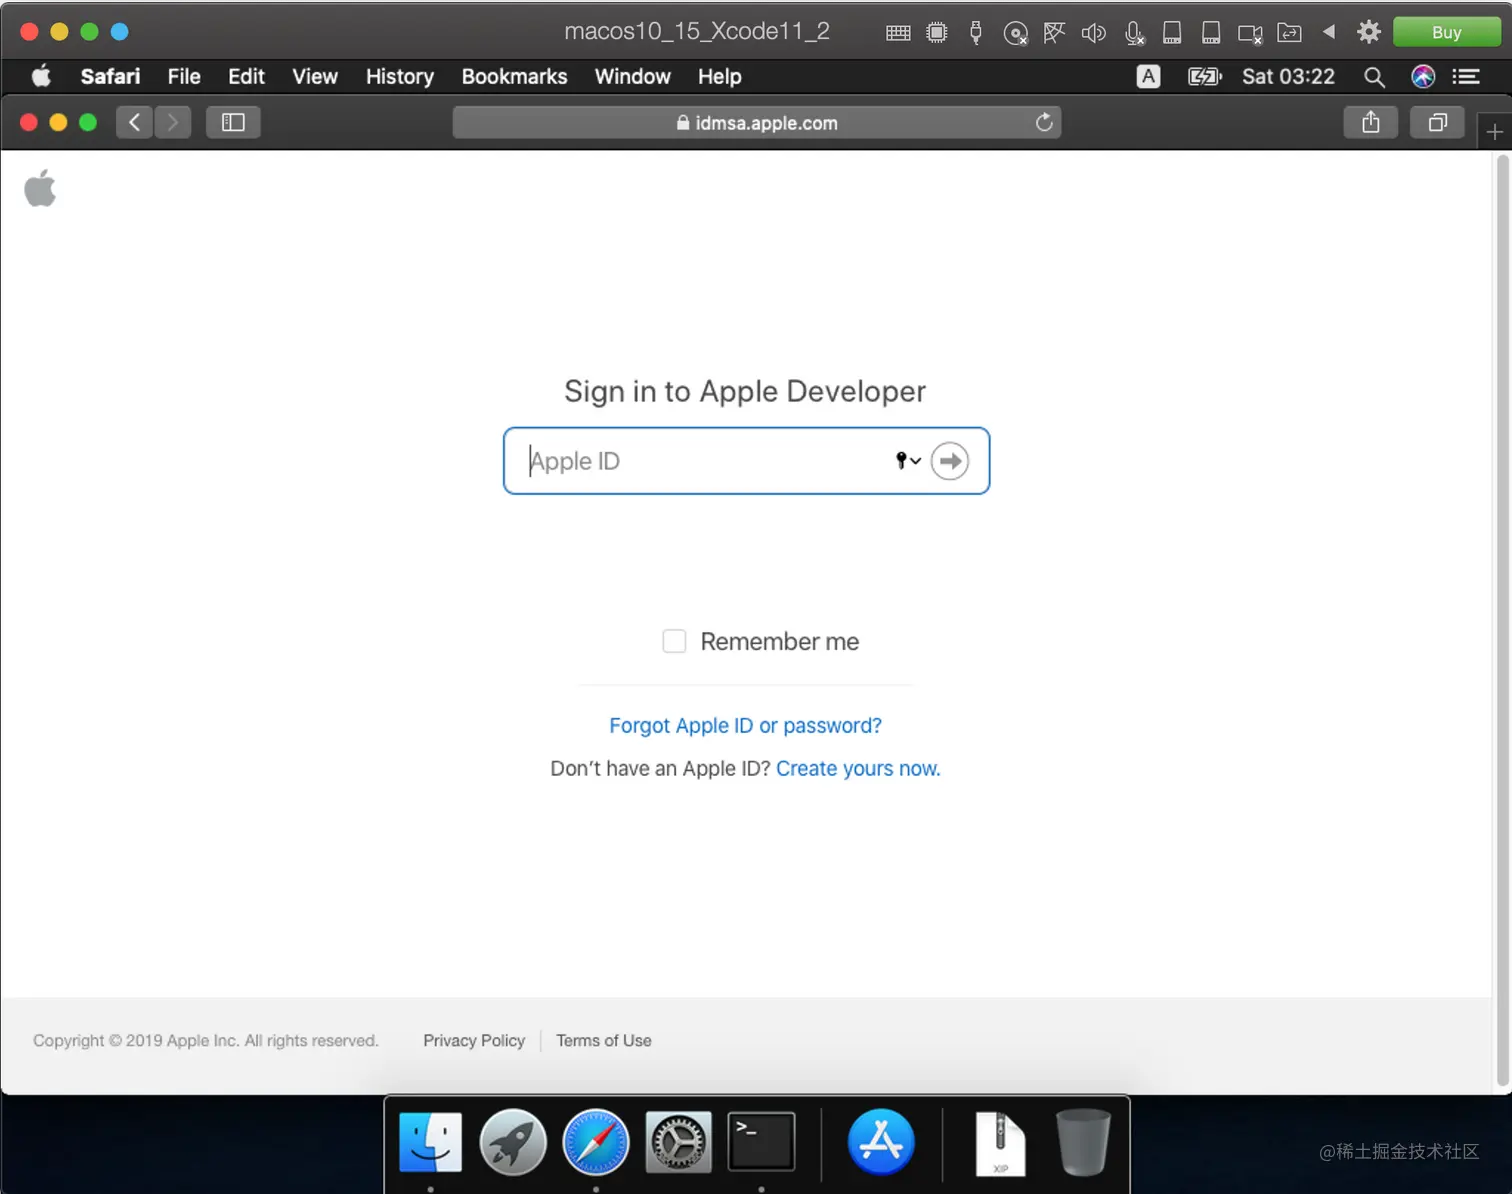This screenshot has width=1512, height=1194.
Task: Click the CD/DVD drive icon
Action: 1015,33
